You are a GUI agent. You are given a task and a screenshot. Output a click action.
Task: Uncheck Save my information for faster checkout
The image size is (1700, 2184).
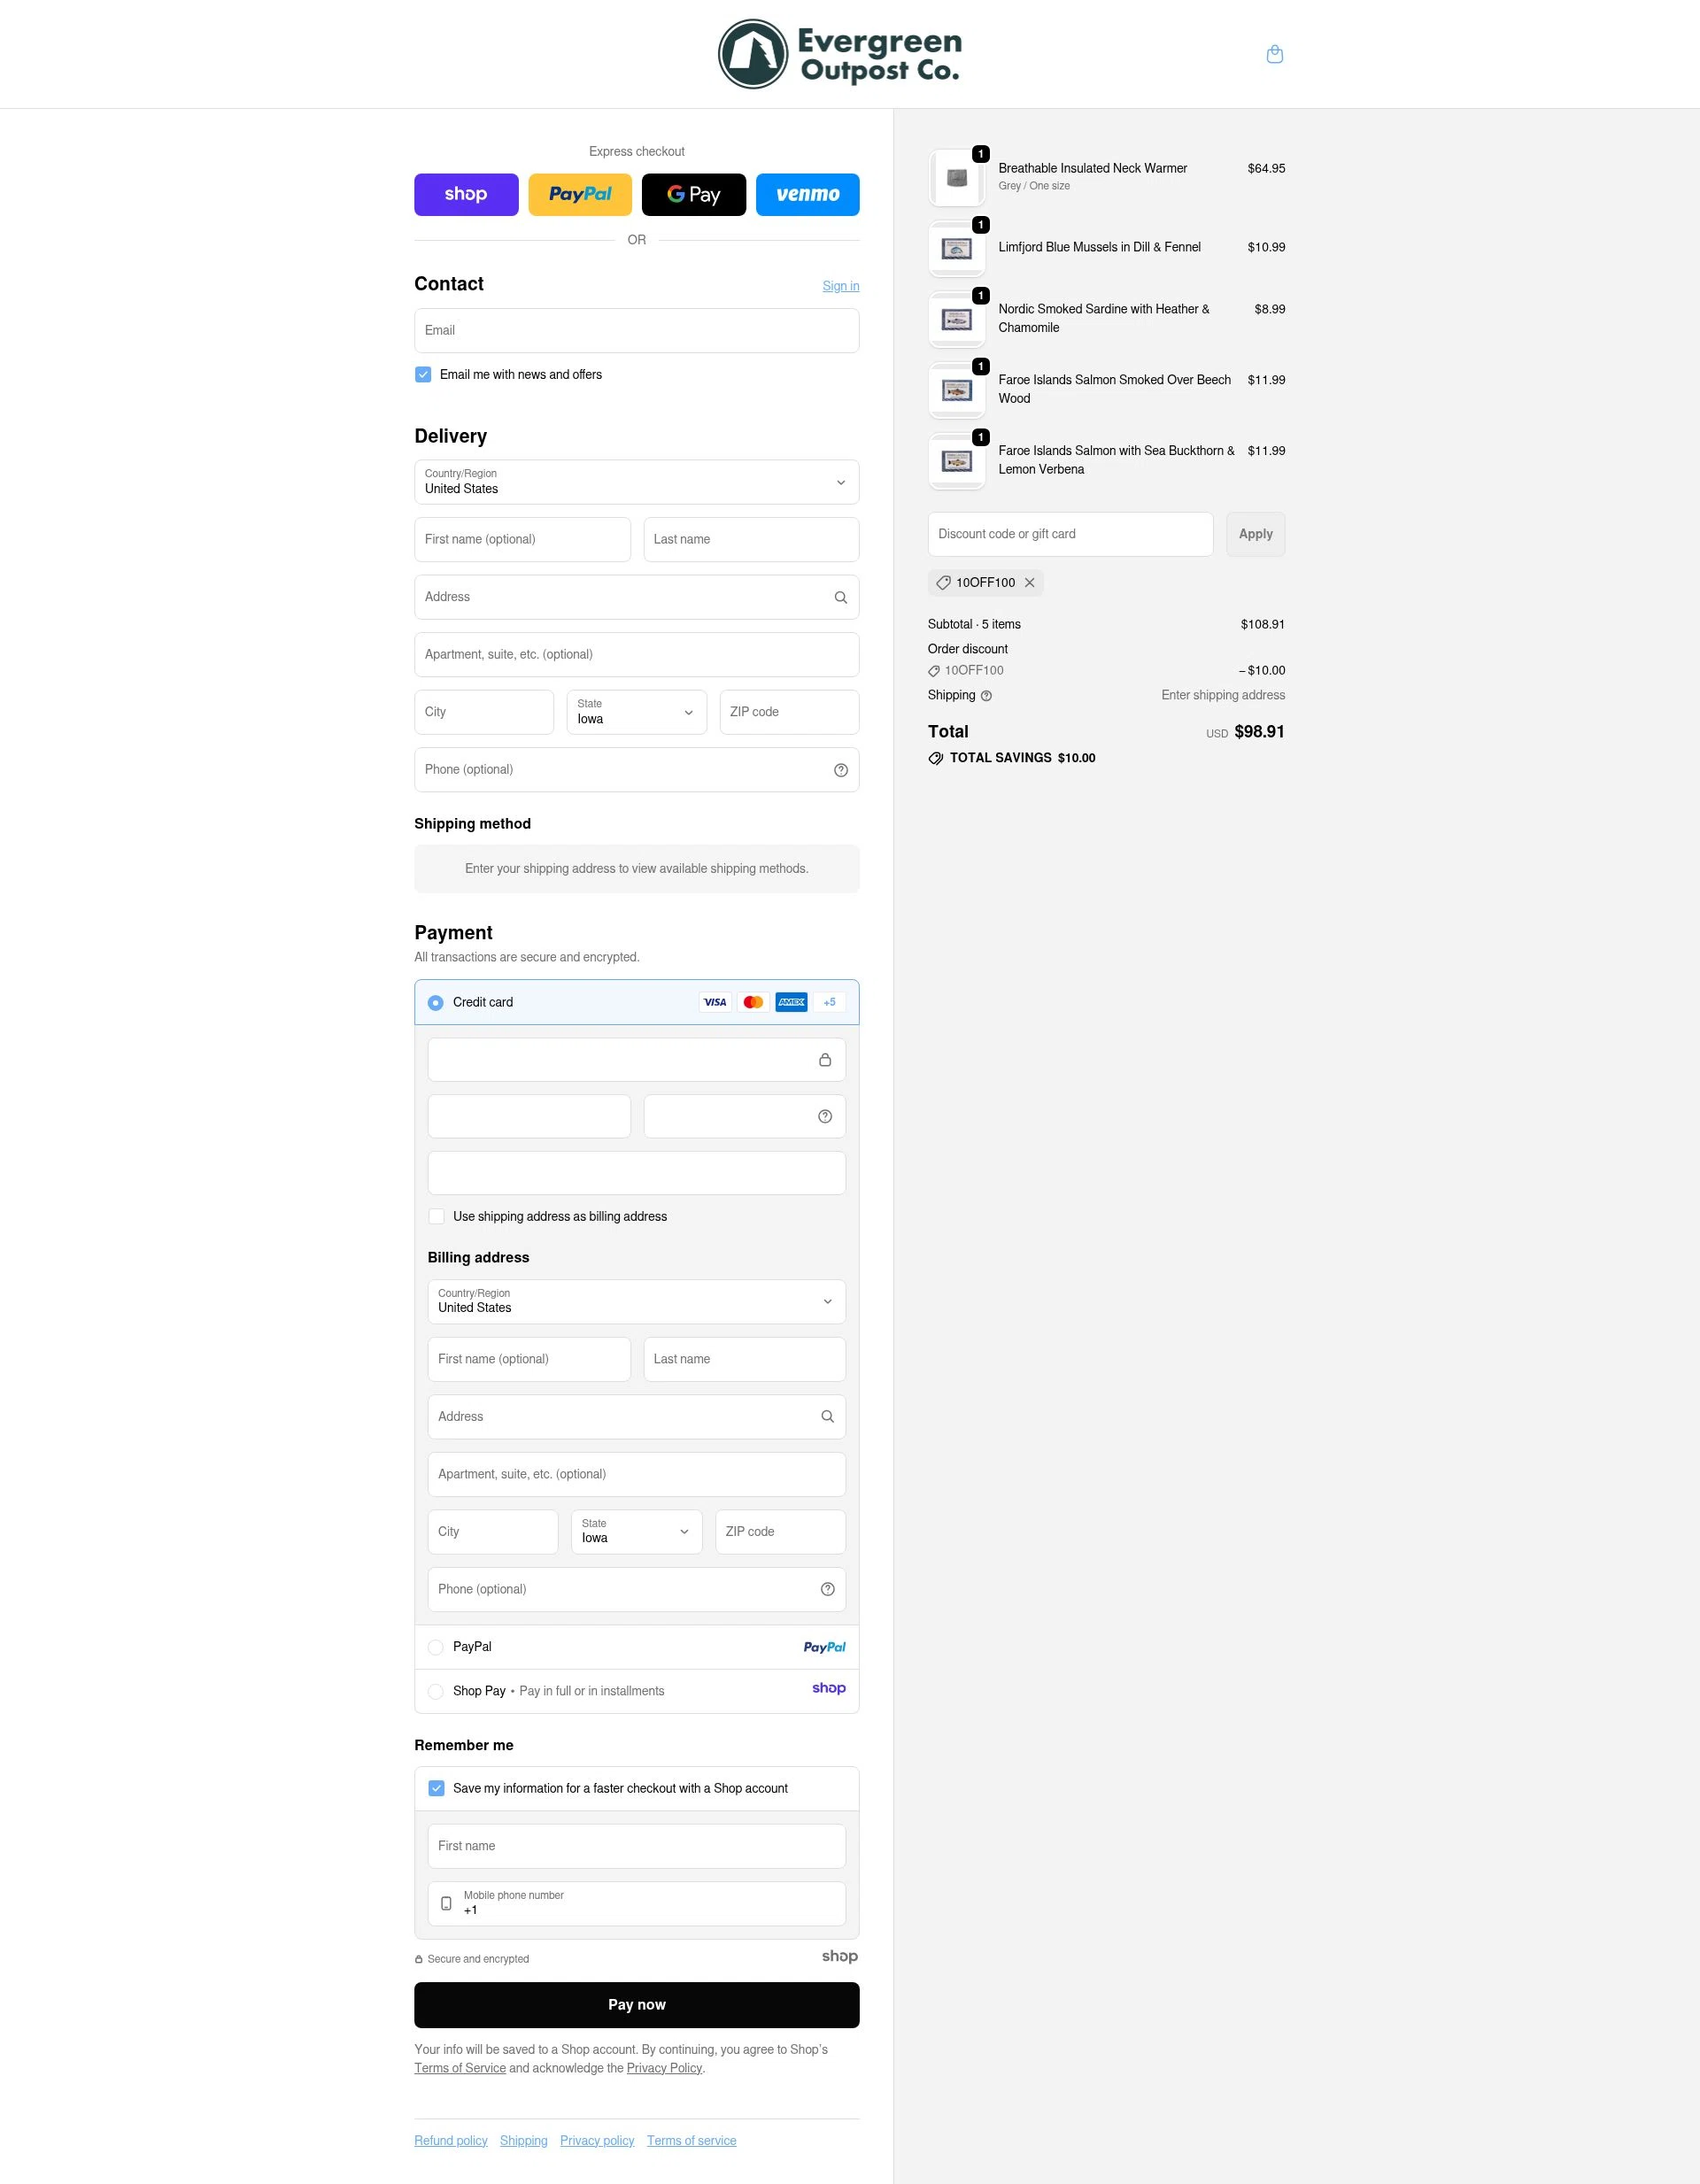(x=436, y=1788)
